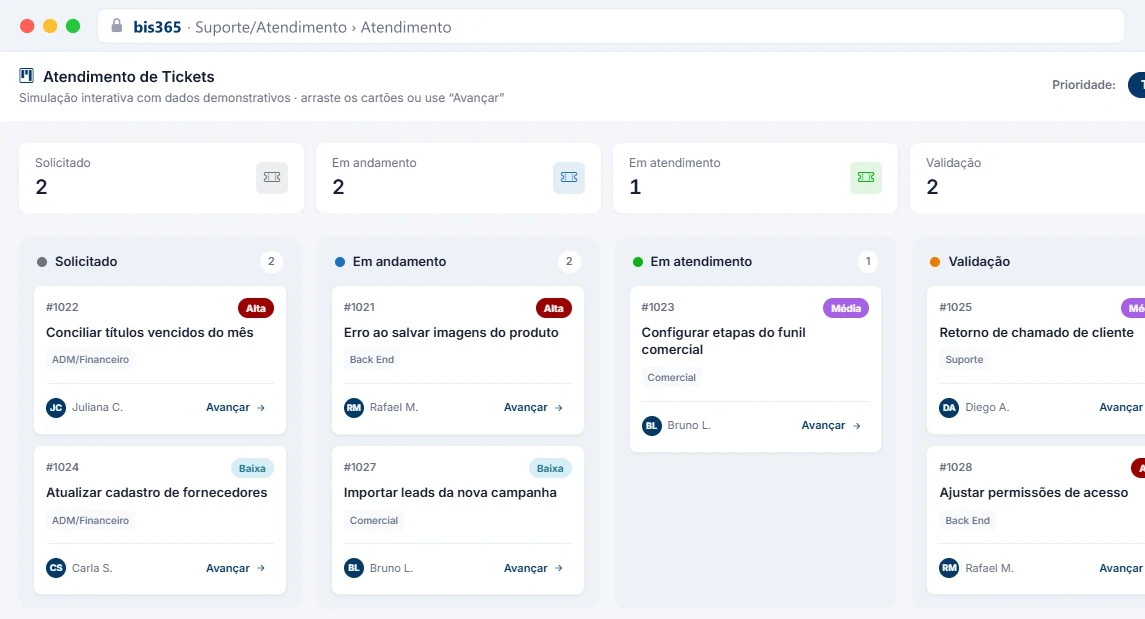Click BL avatar on ticket #1023

(x=652, y=426)
